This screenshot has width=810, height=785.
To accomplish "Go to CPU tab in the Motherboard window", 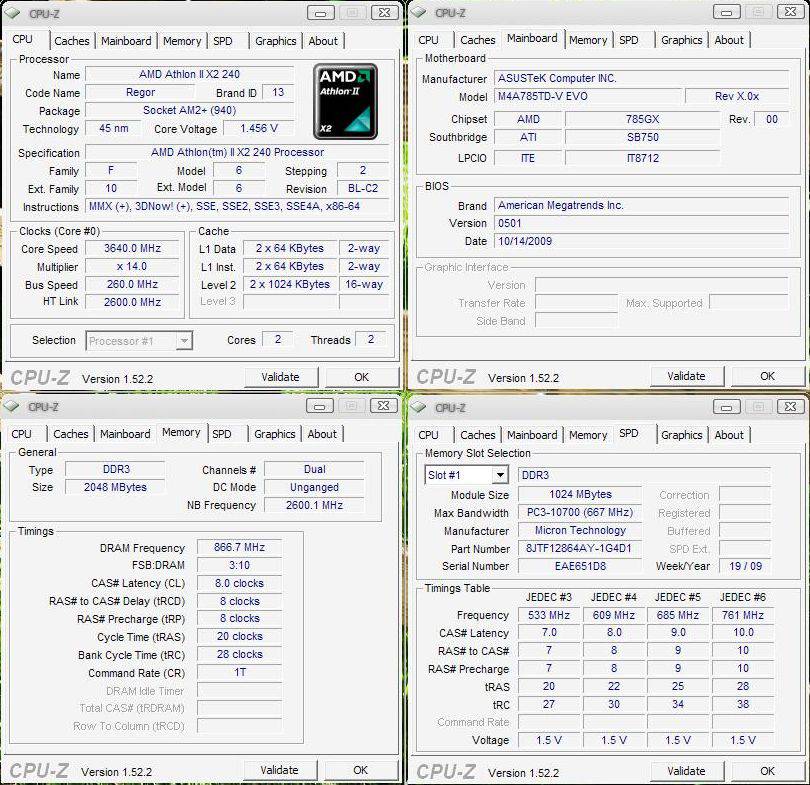I will 428,40.
